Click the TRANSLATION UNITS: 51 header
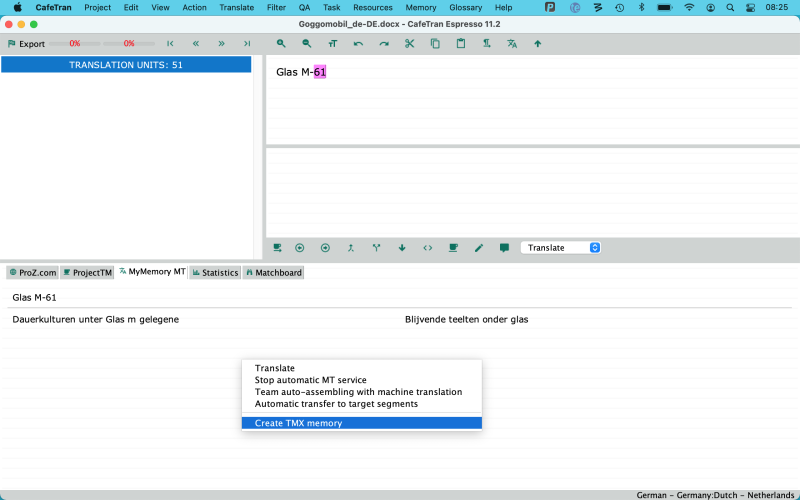Image resolution: width=800 pixels, height=500 pixels. pyautogui.click(x=126, y=65)
